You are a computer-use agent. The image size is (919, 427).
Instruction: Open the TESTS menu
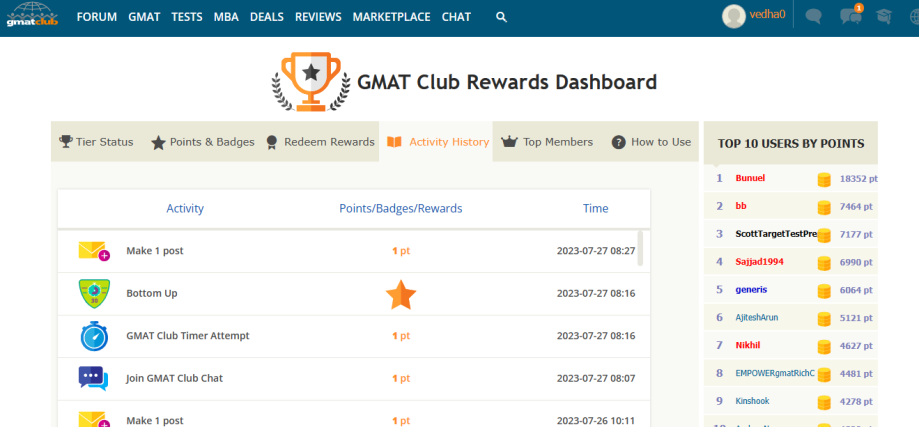point(187,17)
